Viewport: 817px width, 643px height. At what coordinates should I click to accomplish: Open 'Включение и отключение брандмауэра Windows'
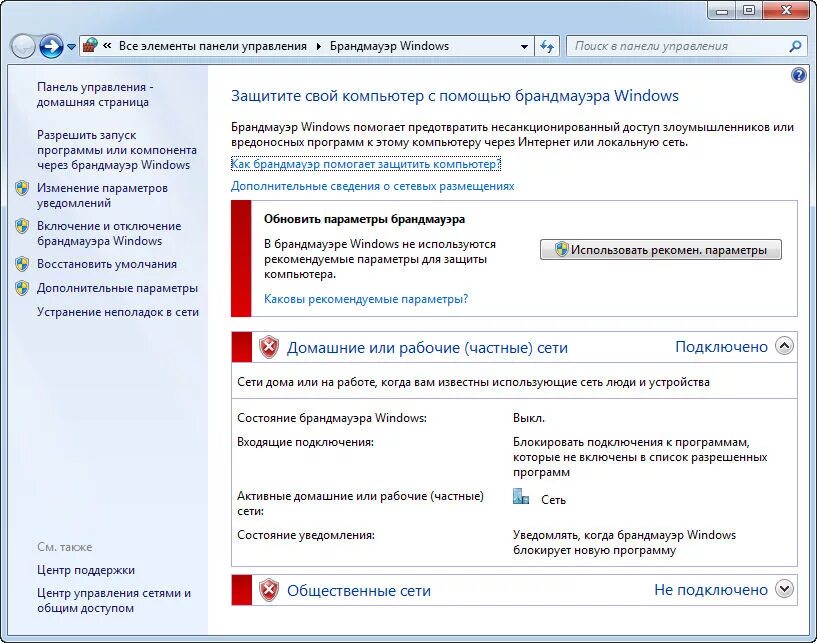[x=109, y=233]
